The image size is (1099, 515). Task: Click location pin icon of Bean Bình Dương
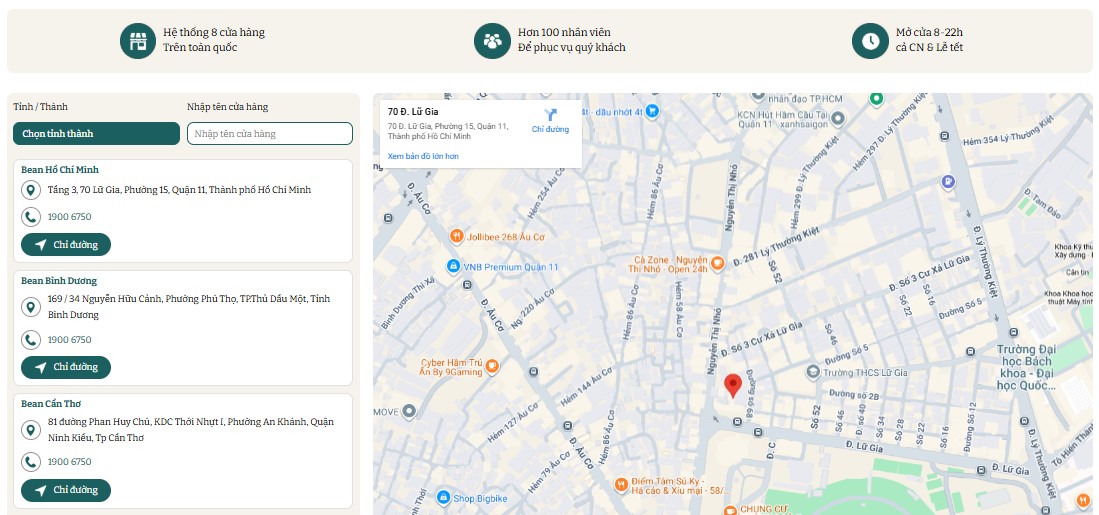[31, 307]
